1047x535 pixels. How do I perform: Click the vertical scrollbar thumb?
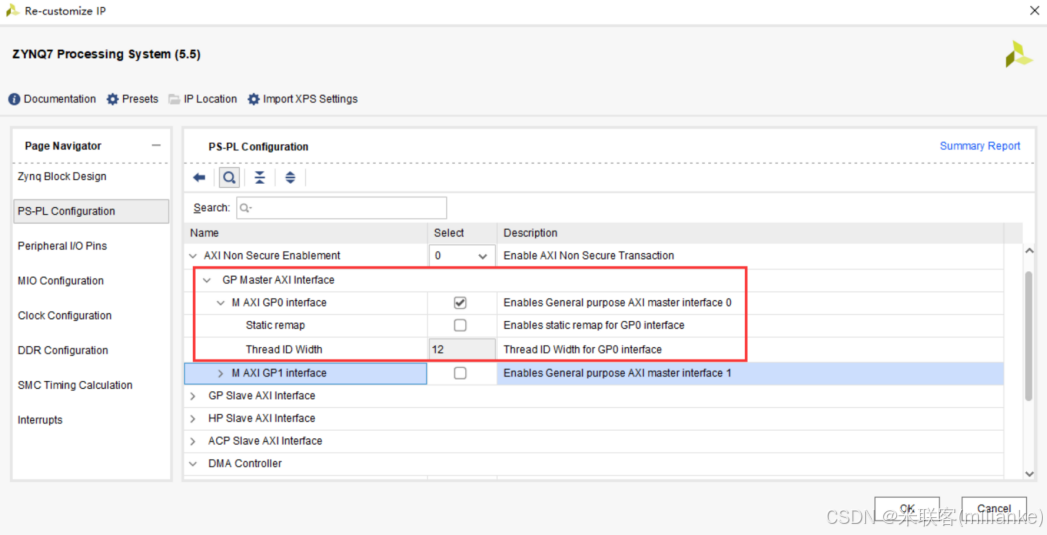(1028, 336)
